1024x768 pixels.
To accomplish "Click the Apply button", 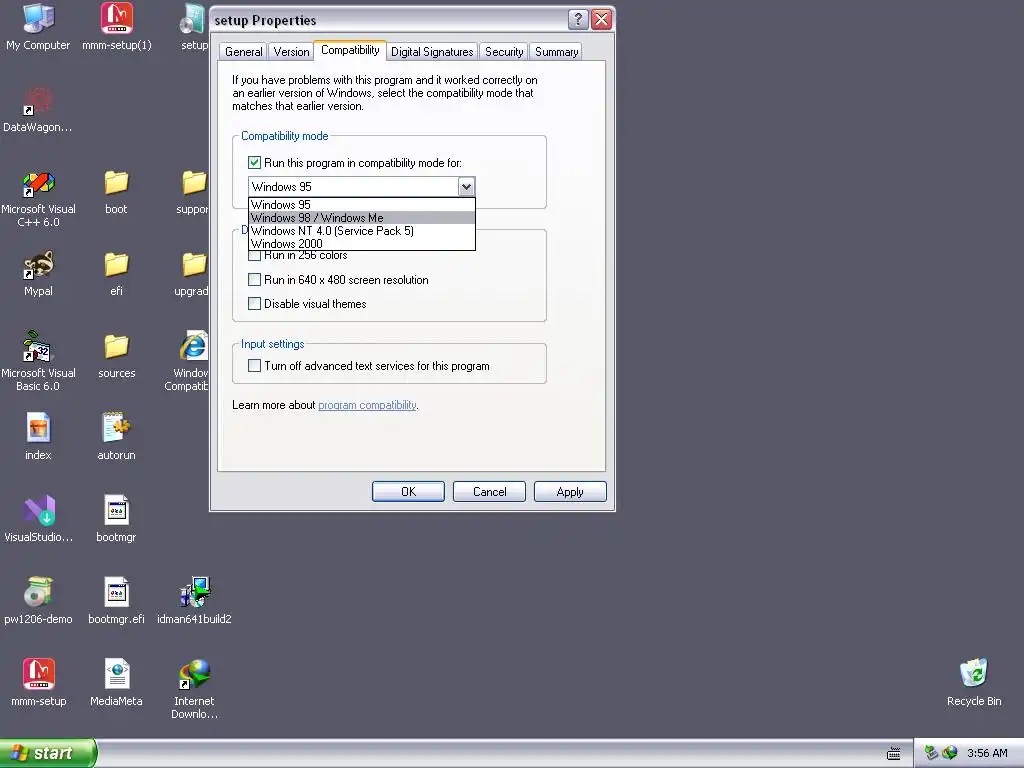I will pyautogui.click(x=570, y=492).
